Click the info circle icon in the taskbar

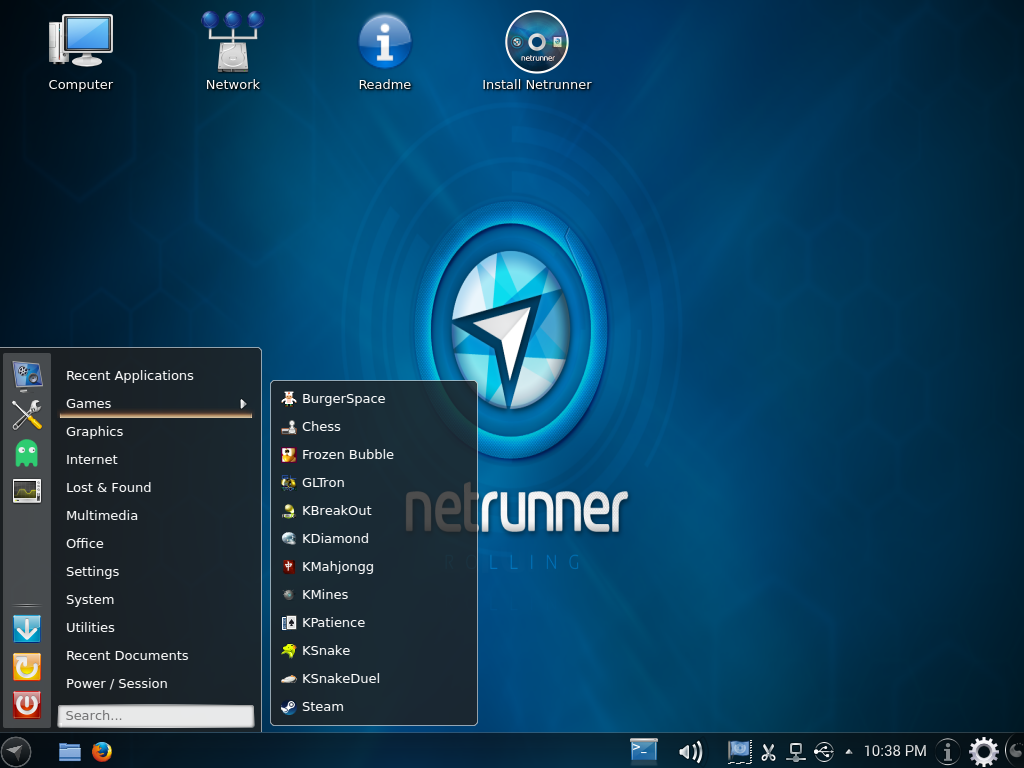(948, 752)
